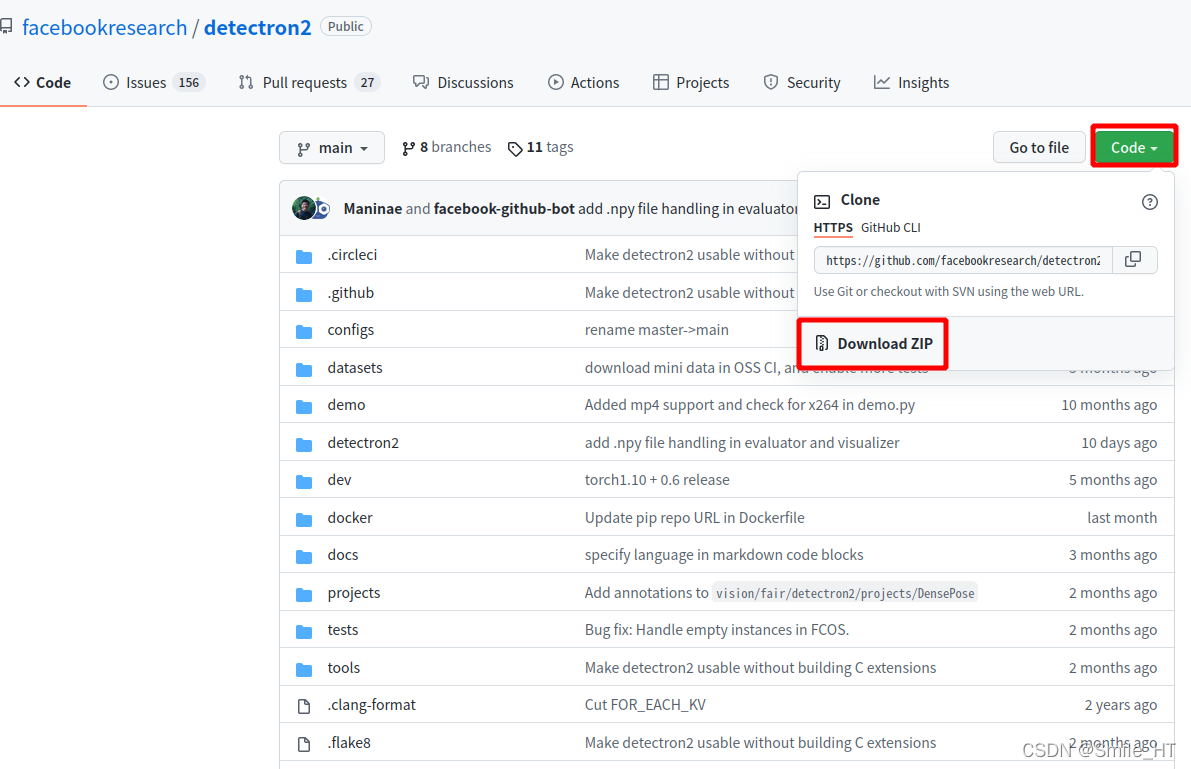Click the folder icon for .github

pyautogui.click(x=304, y=294)
